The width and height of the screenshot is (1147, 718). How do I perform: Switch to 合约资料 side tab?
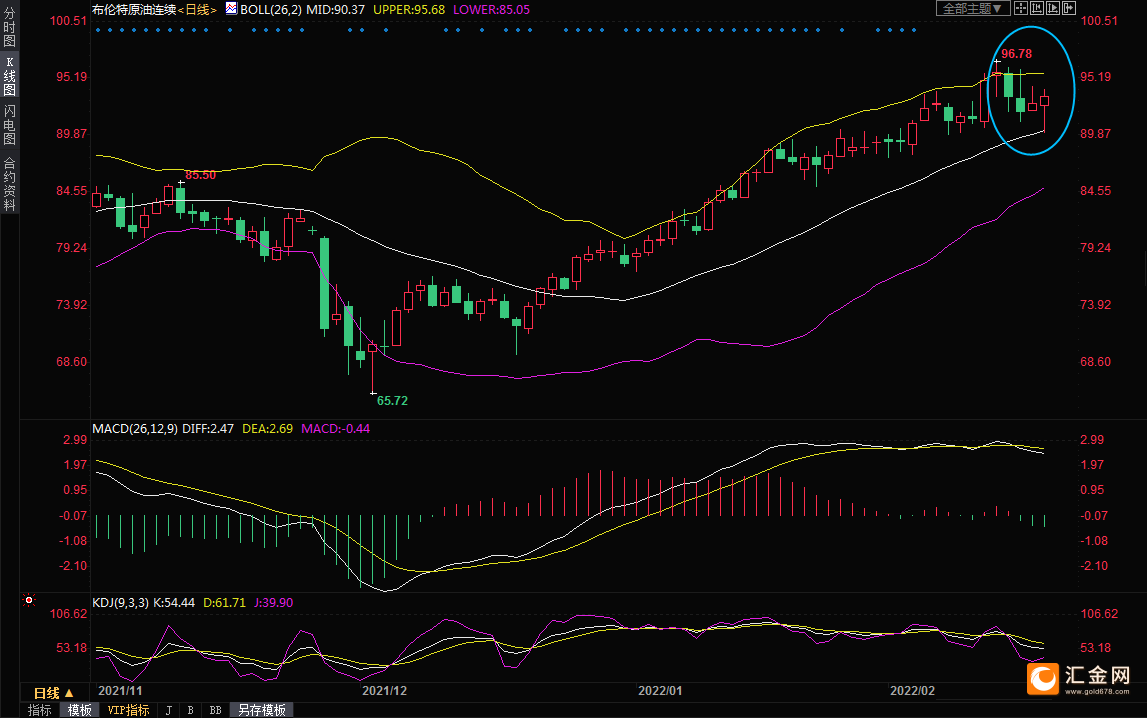click(x=10, y=184)
